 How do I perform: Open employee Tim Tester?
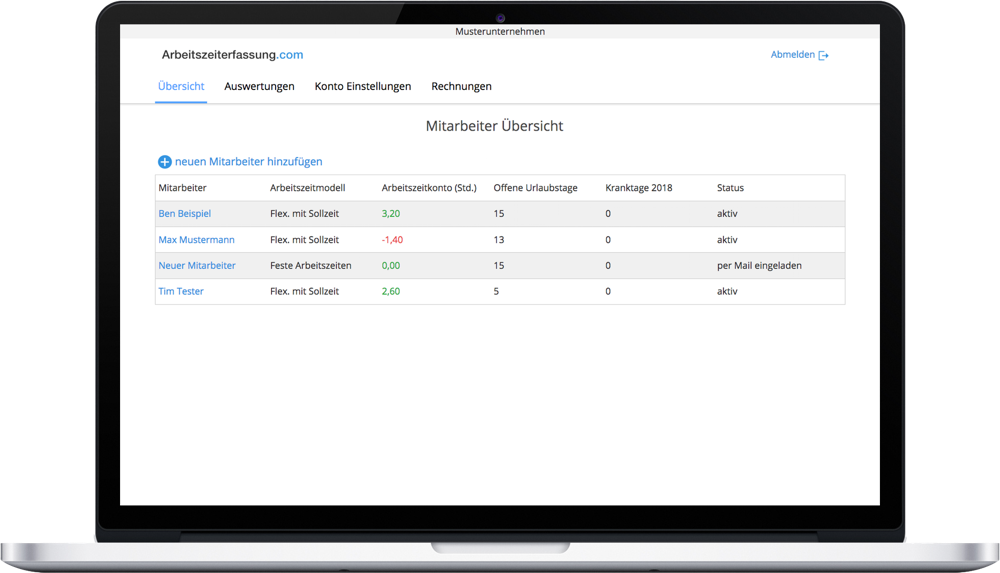tap(181, 291)
